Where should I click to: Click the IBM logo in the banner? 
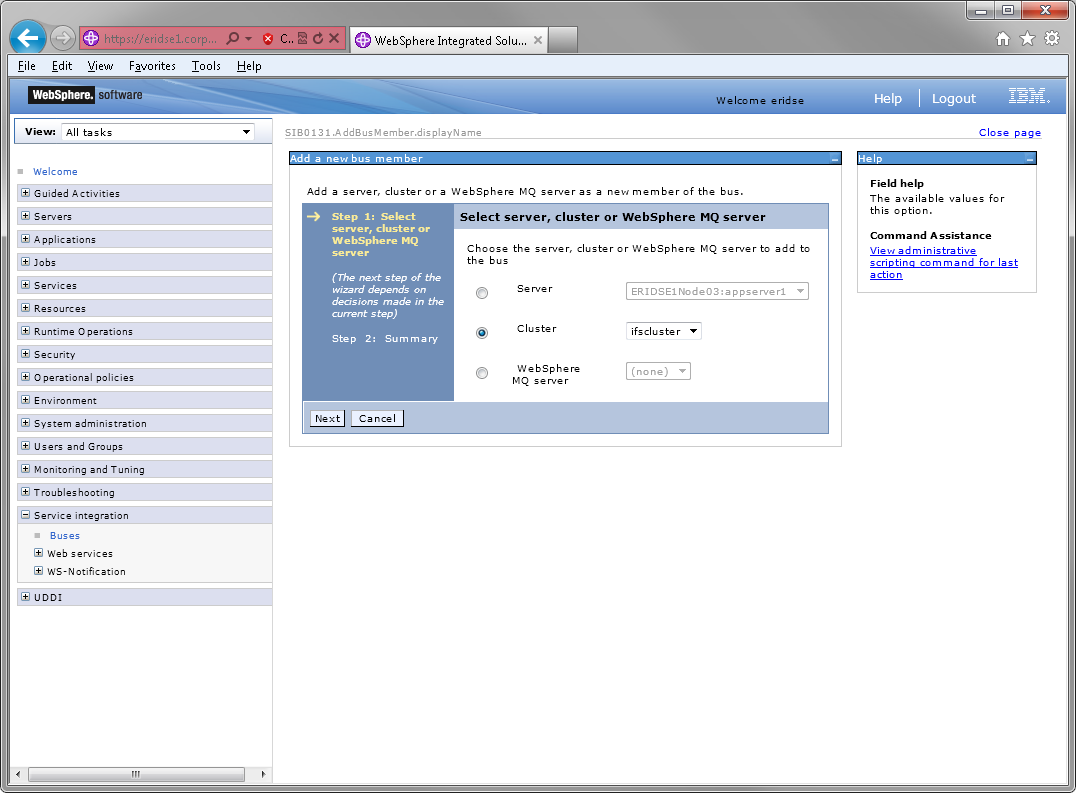(x=1029, y=96)
